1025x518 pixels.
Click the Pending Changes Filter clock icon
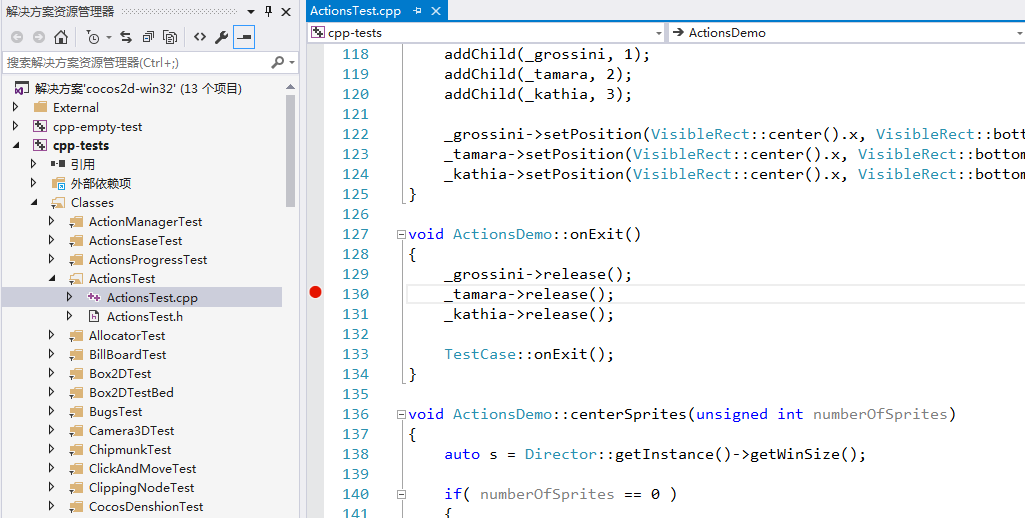tap(93, 37)
